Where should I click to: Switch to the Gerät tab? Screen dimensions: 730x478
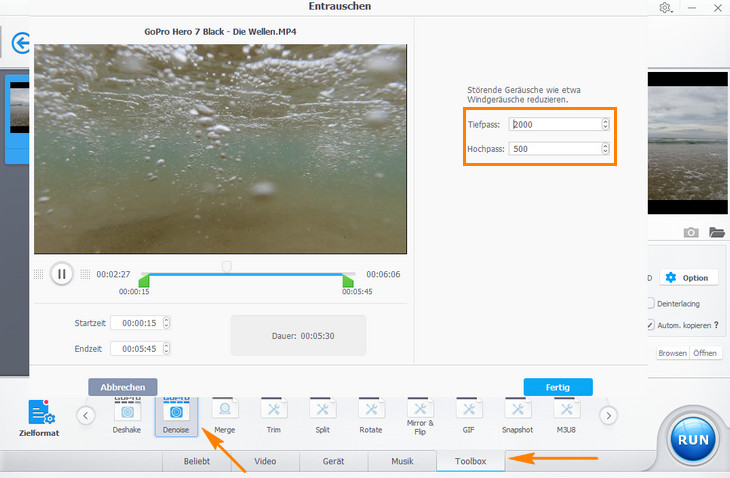point(334,461)
